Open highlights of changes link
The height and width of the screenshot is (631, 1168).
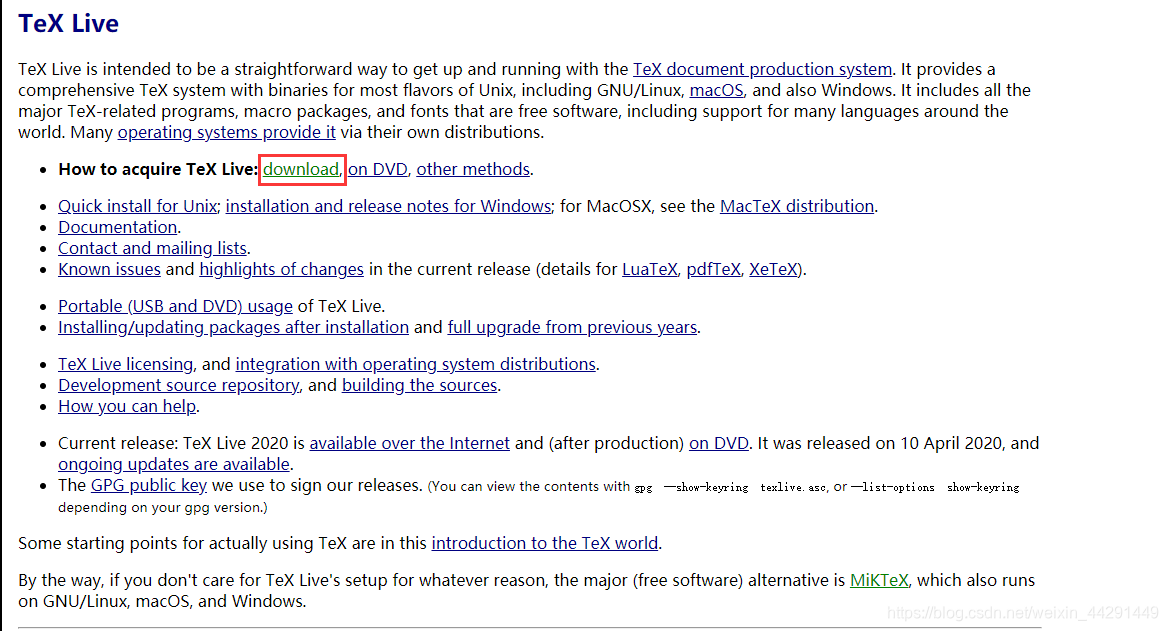tap(282, 269)
